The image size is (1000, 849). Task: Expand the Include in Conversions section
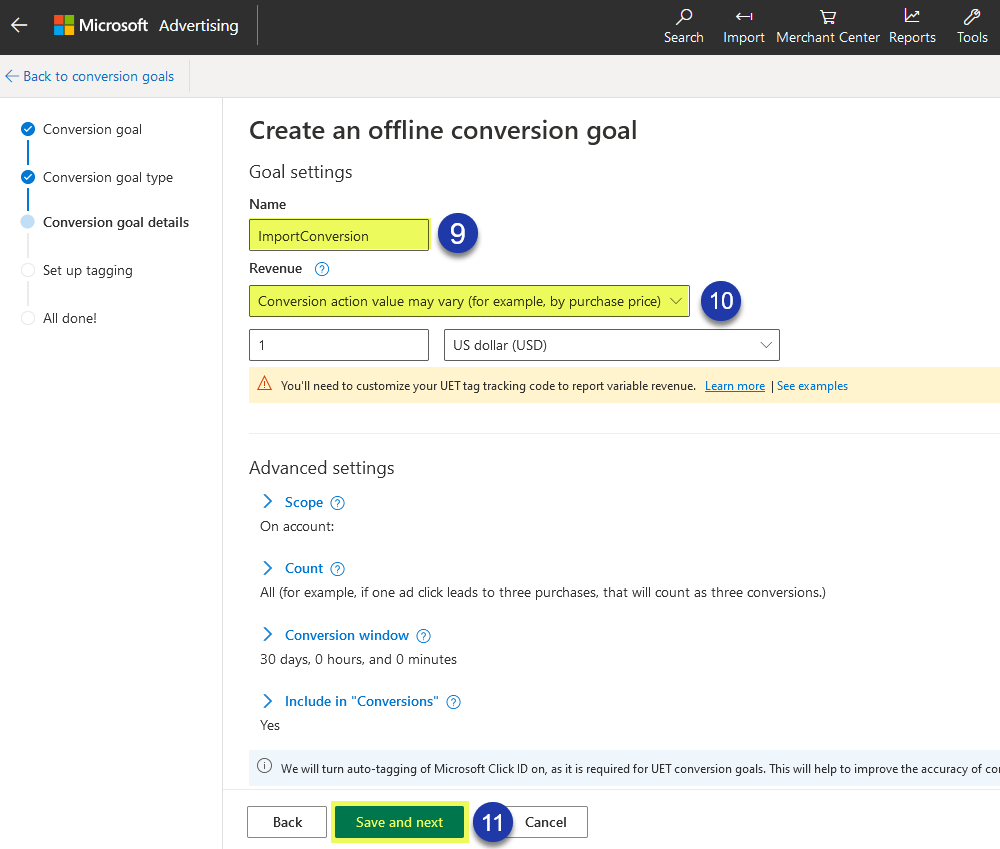tap(267, 701)
